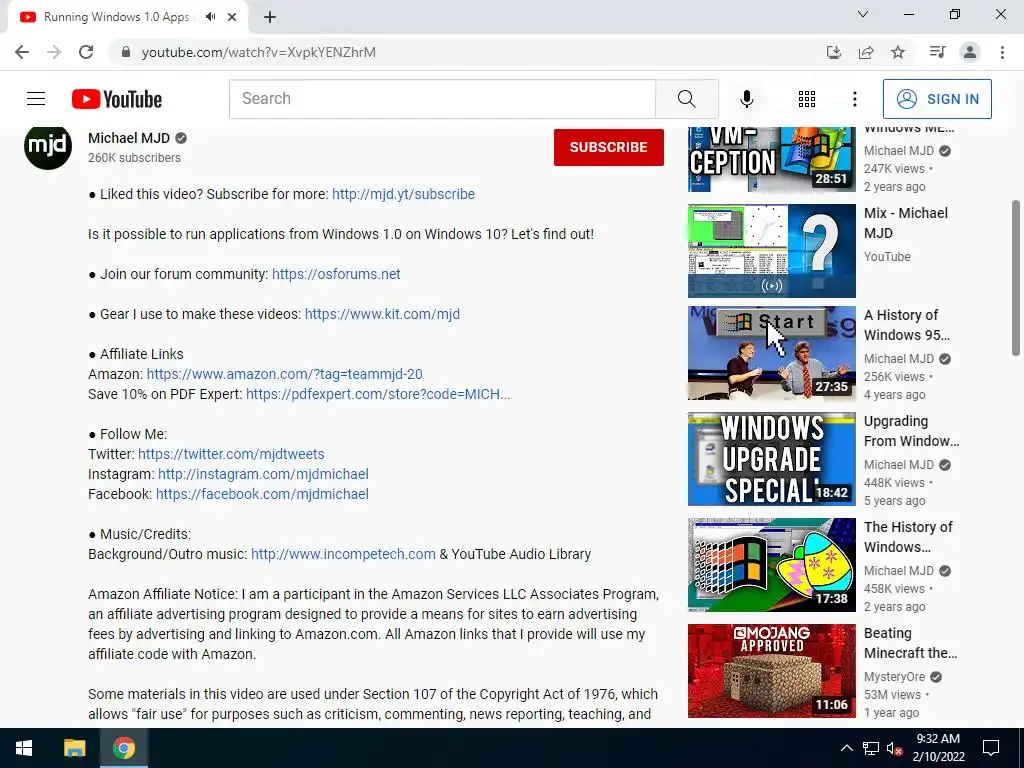This screenshot has height=768, width=1024.
Task: Start voice search with microphone icon
Action: point(746,99)
